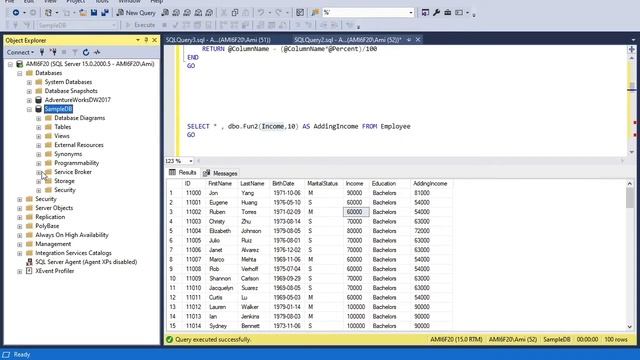Image resolution: width=640 pixels, height=360 pixels.
Task: Open the Messages tab
Action: 220,173
